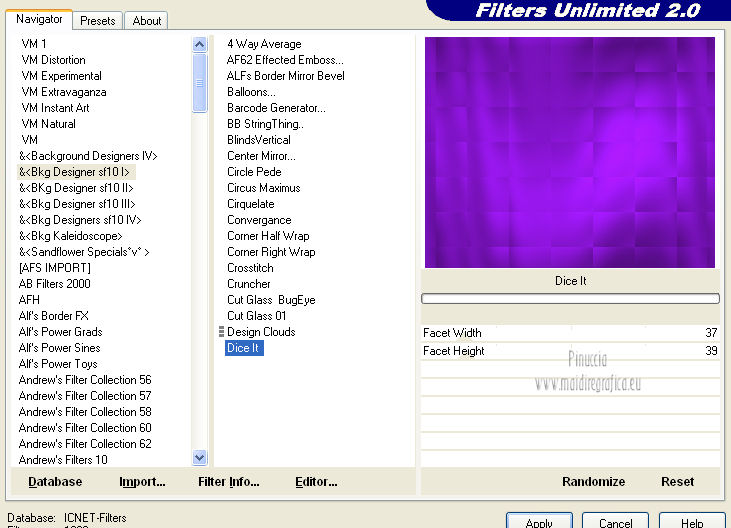Screen dimensions: 731x528
Task: Click the purple filter preview image
Action: [x=570, y=152]
